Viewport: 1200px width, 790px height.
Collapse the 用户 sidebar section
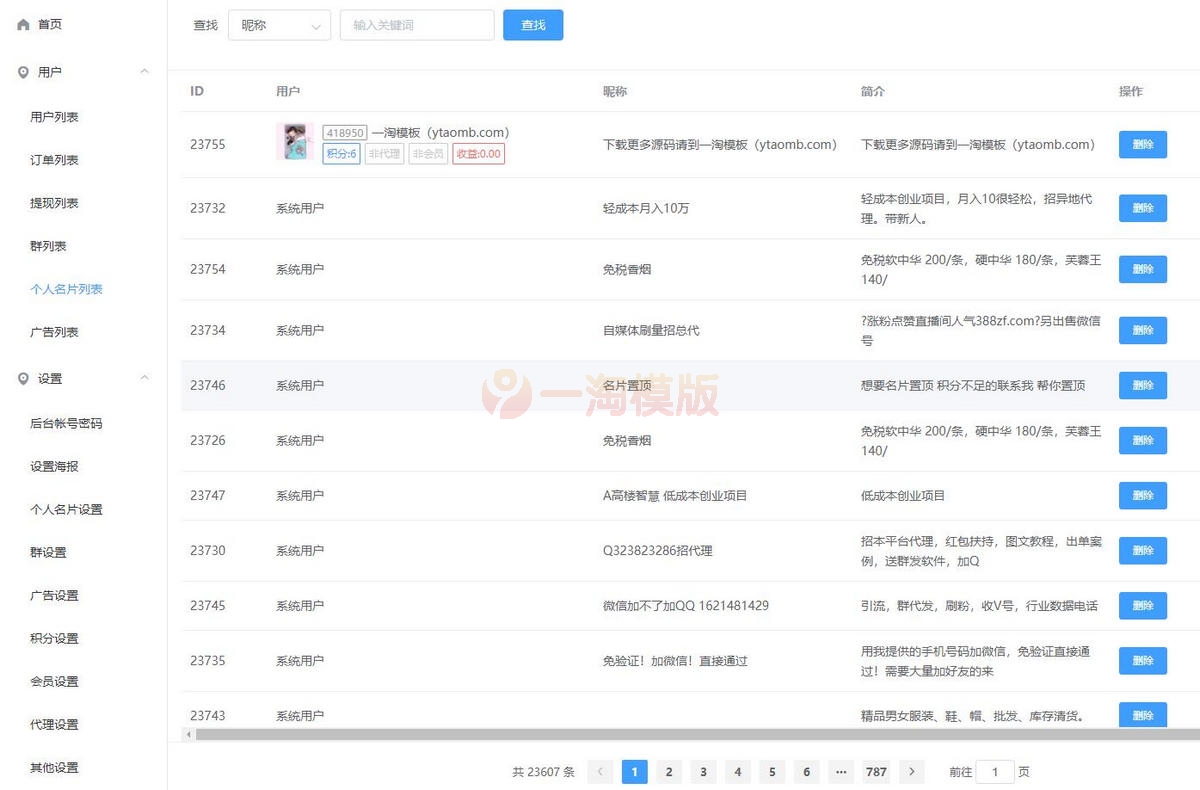(144, 72)
